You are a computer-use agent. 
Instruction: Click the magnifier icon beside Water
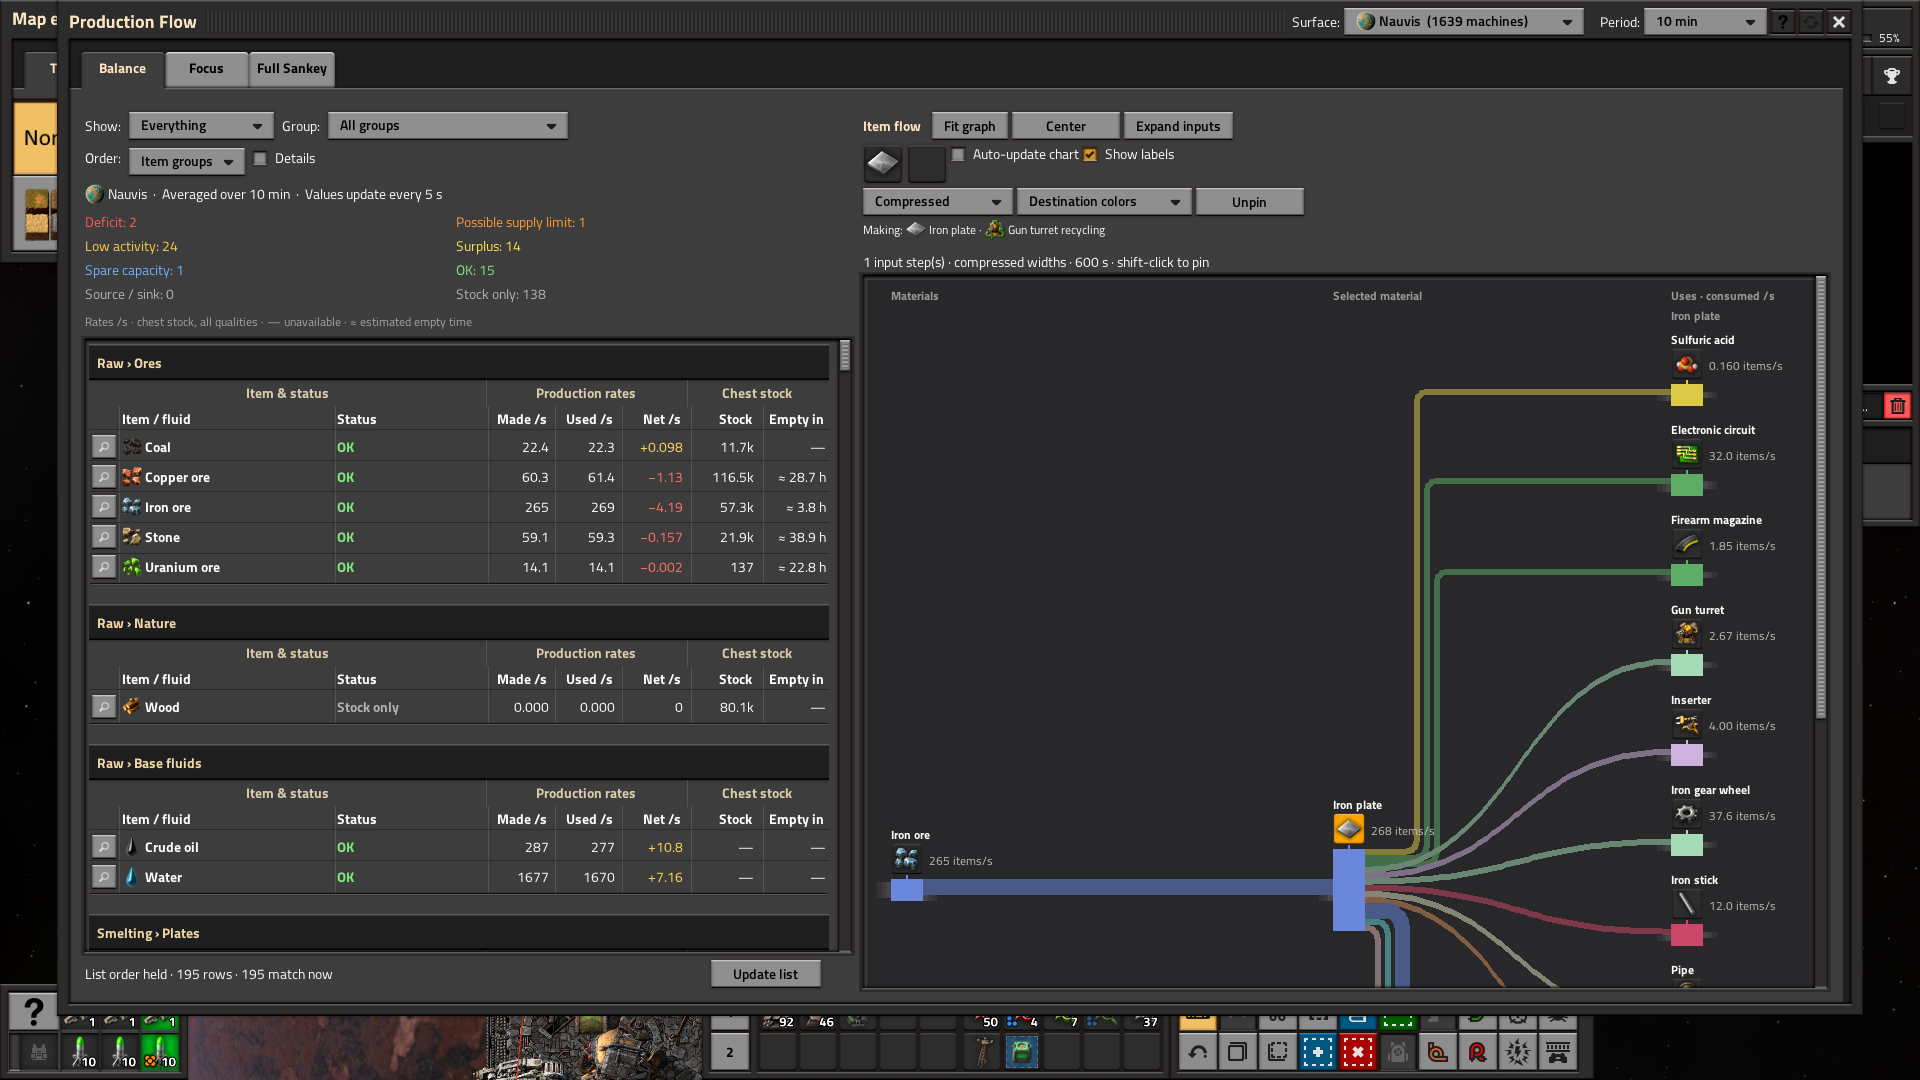coord(104,877)
